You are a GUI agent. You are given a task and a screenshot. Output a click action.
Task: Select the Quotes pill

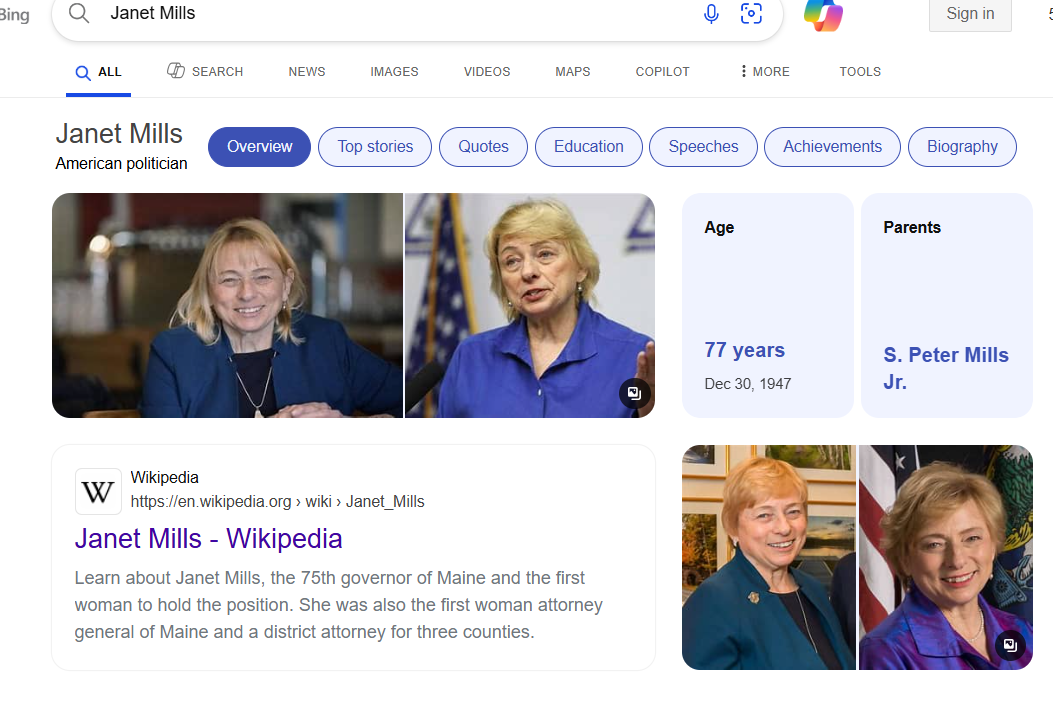point(484,146)
